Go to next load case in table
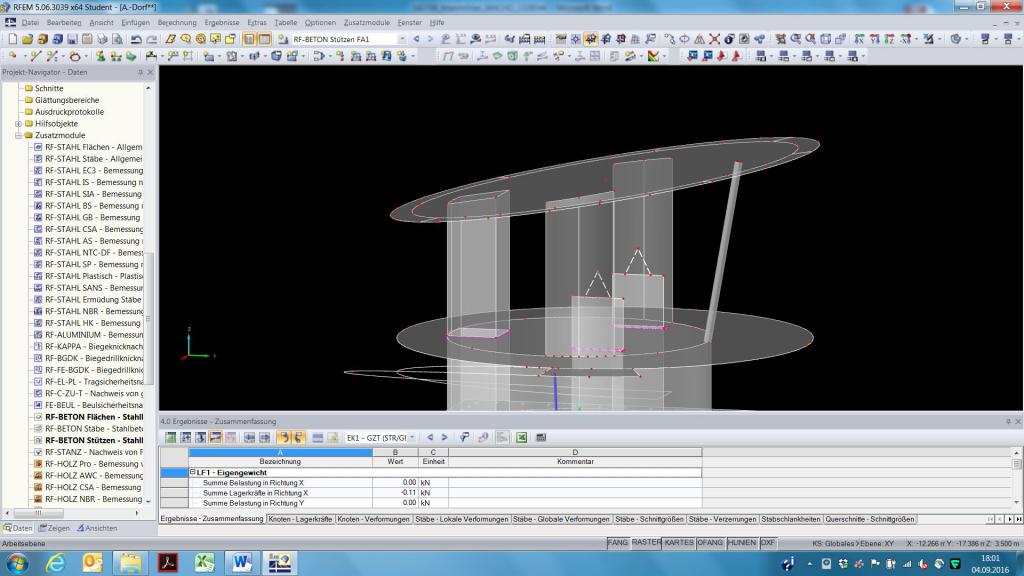Viewport: 1024px width, 576px height. (x=444, y=438)
